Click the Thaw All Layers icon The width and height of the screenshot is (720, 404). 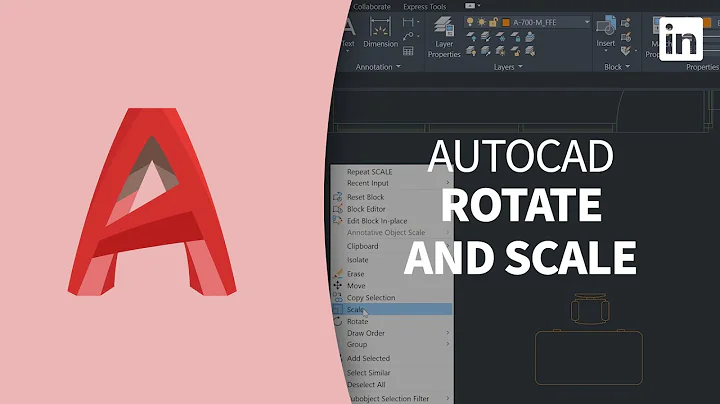[500, 51]
